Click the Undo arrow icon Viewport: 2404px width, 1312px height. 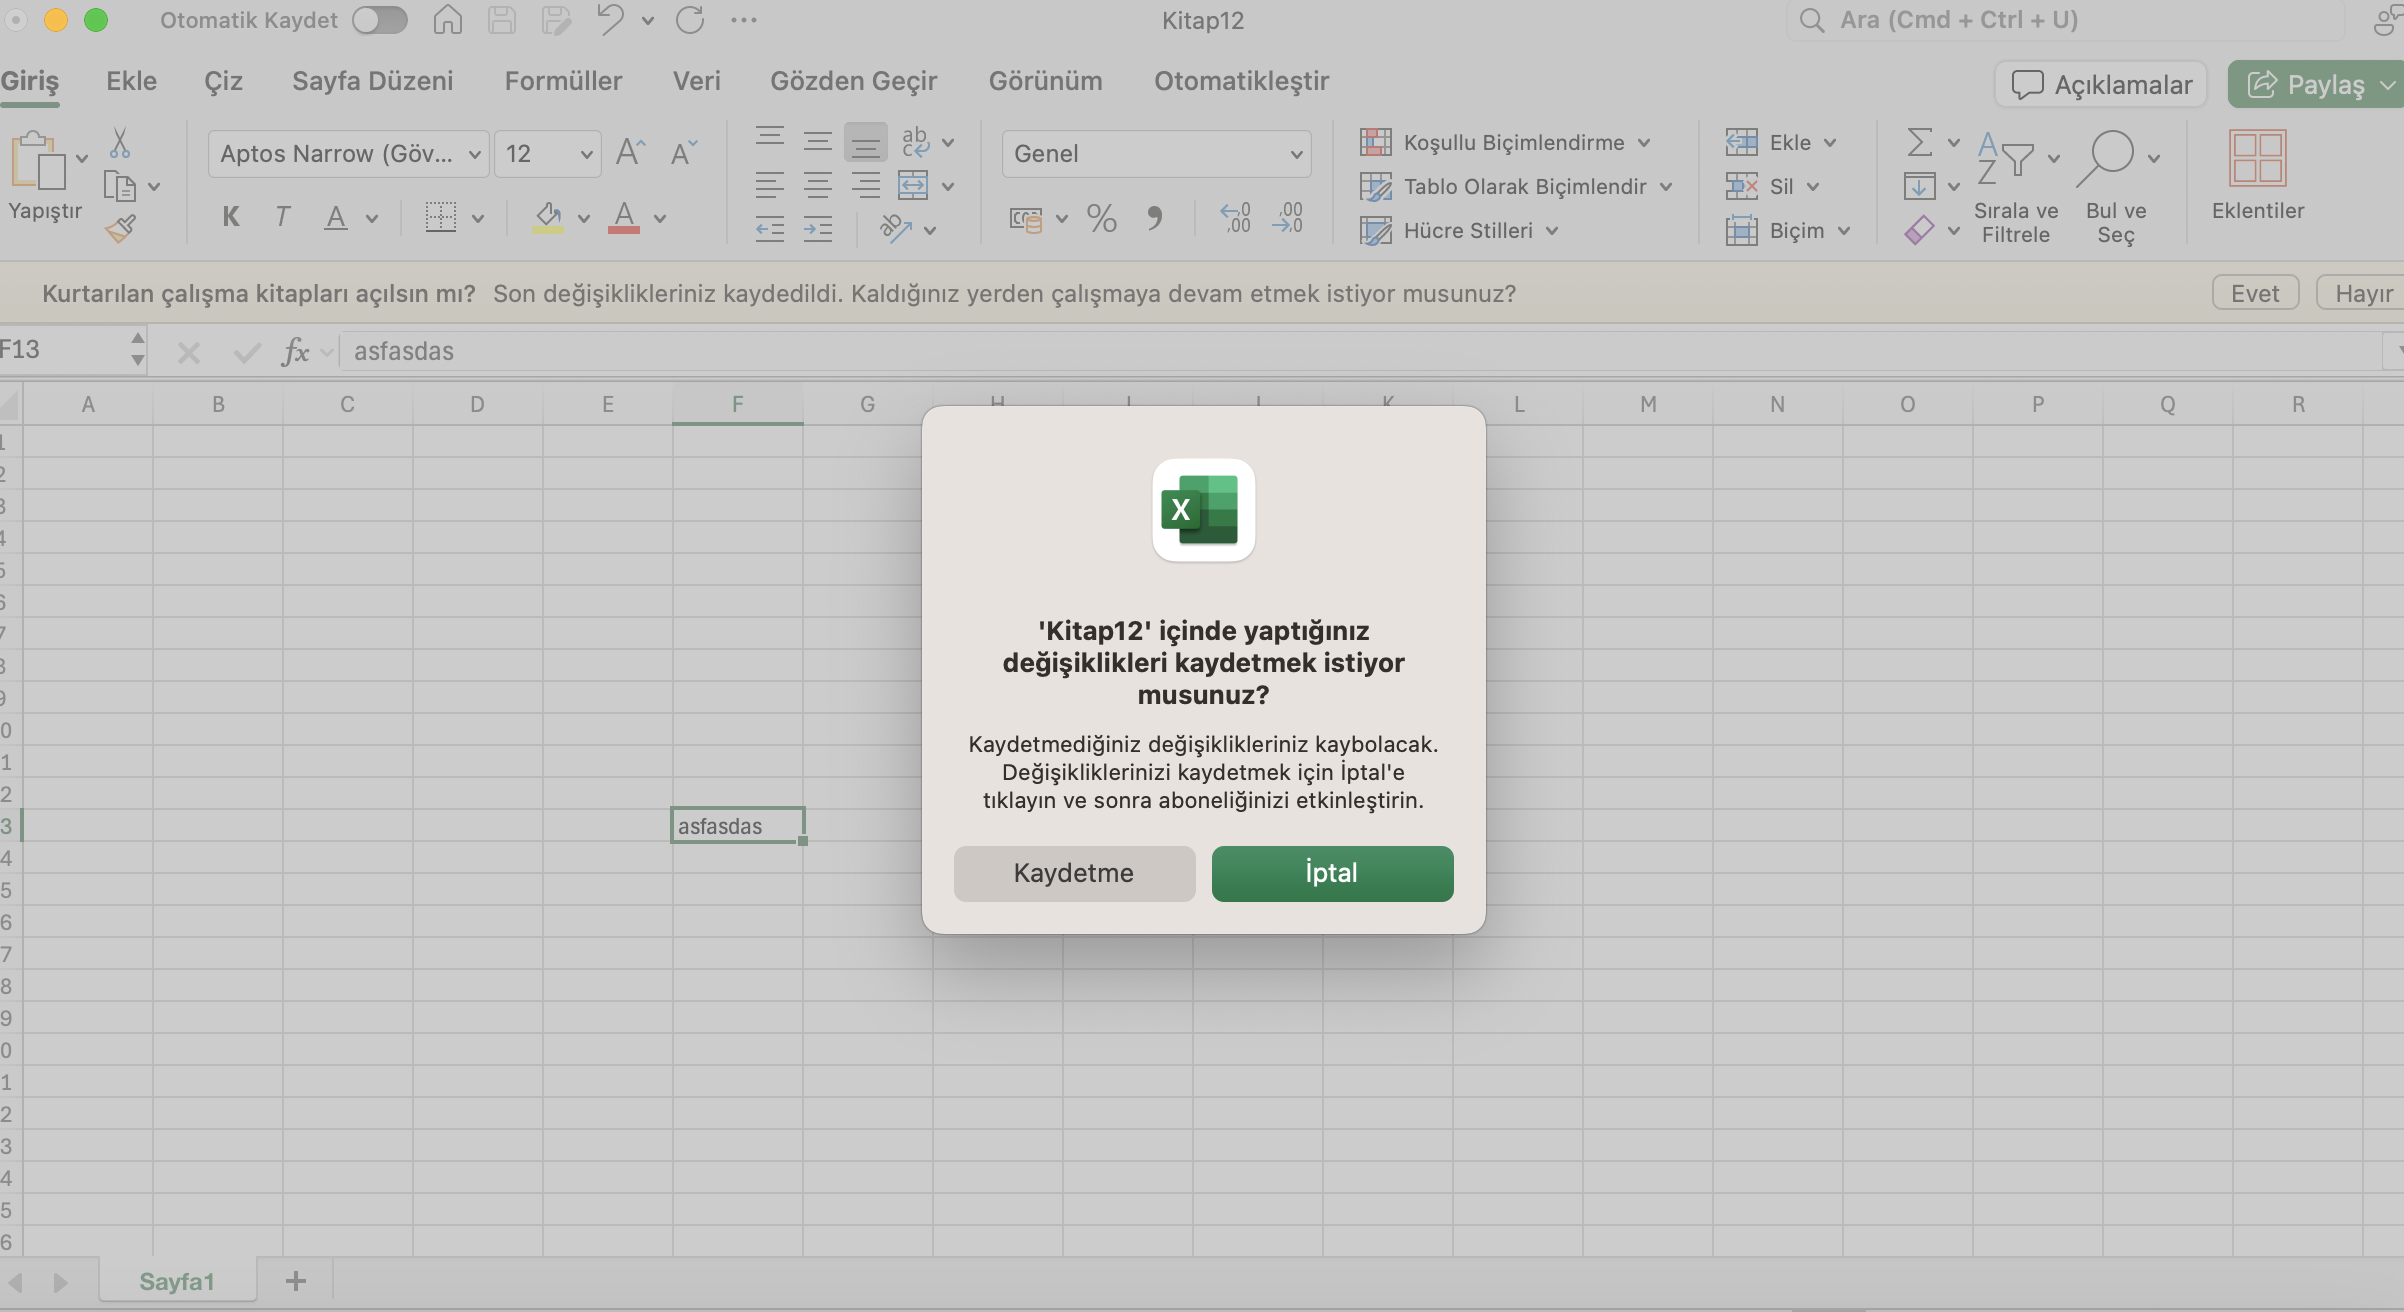click(610, 20)
